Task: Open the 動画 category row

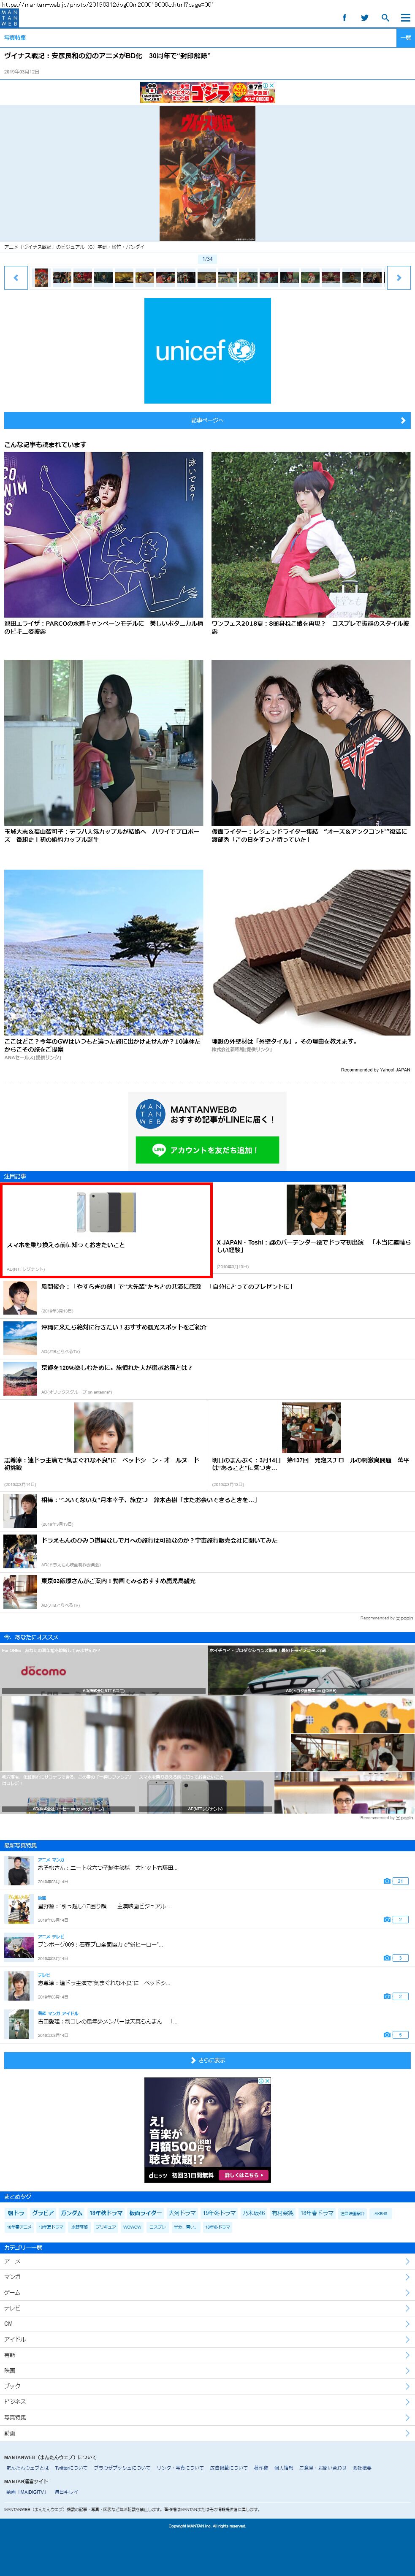Action: pyautogui.click(x=207, y=2433)
